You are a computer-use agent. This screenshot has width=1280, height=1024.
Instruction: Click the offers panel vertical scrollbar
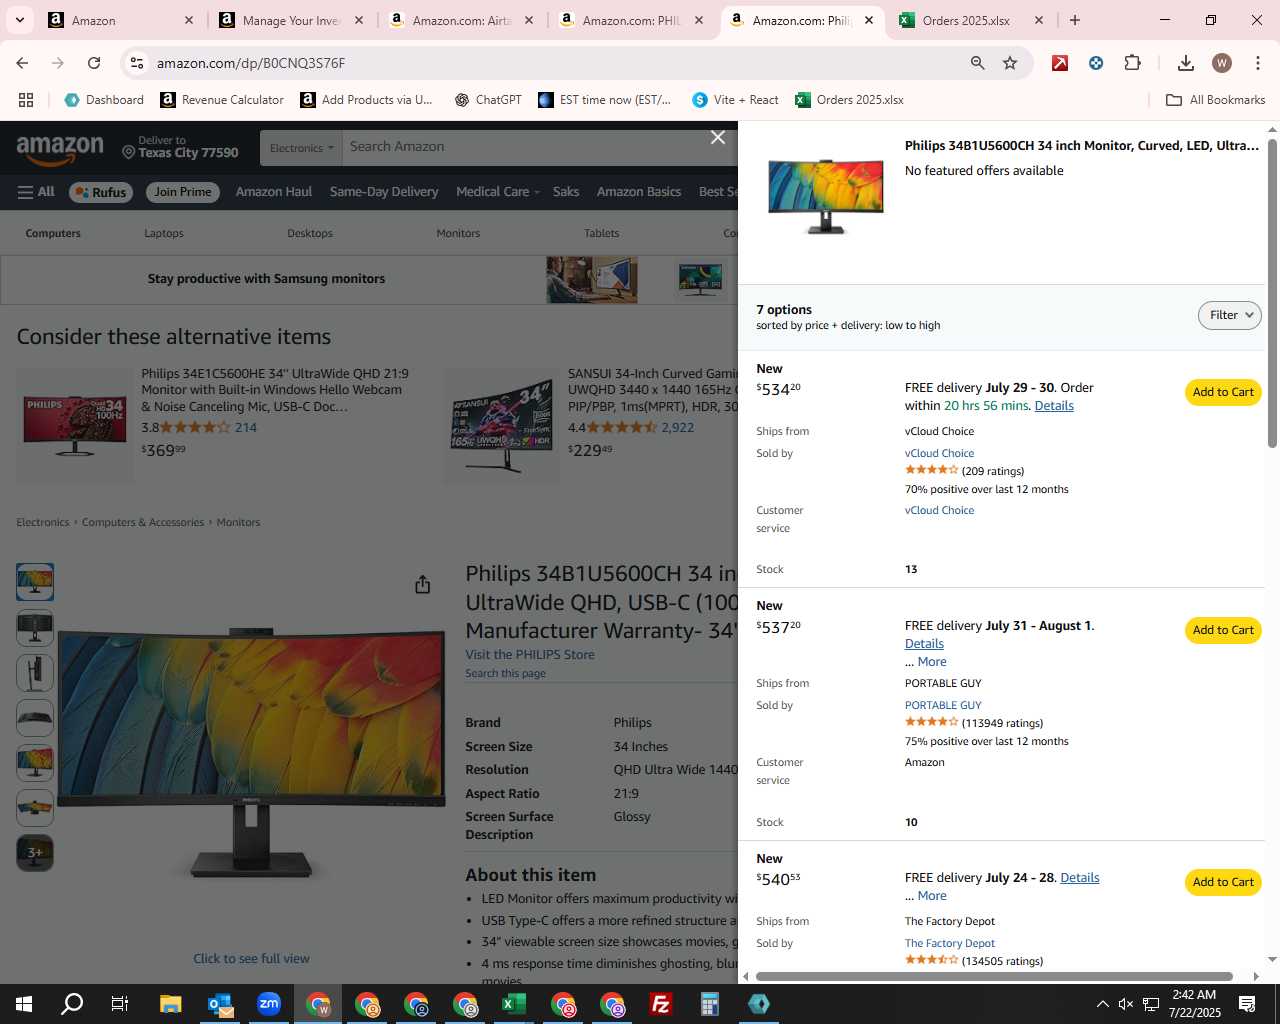(x=1272, y=292)
